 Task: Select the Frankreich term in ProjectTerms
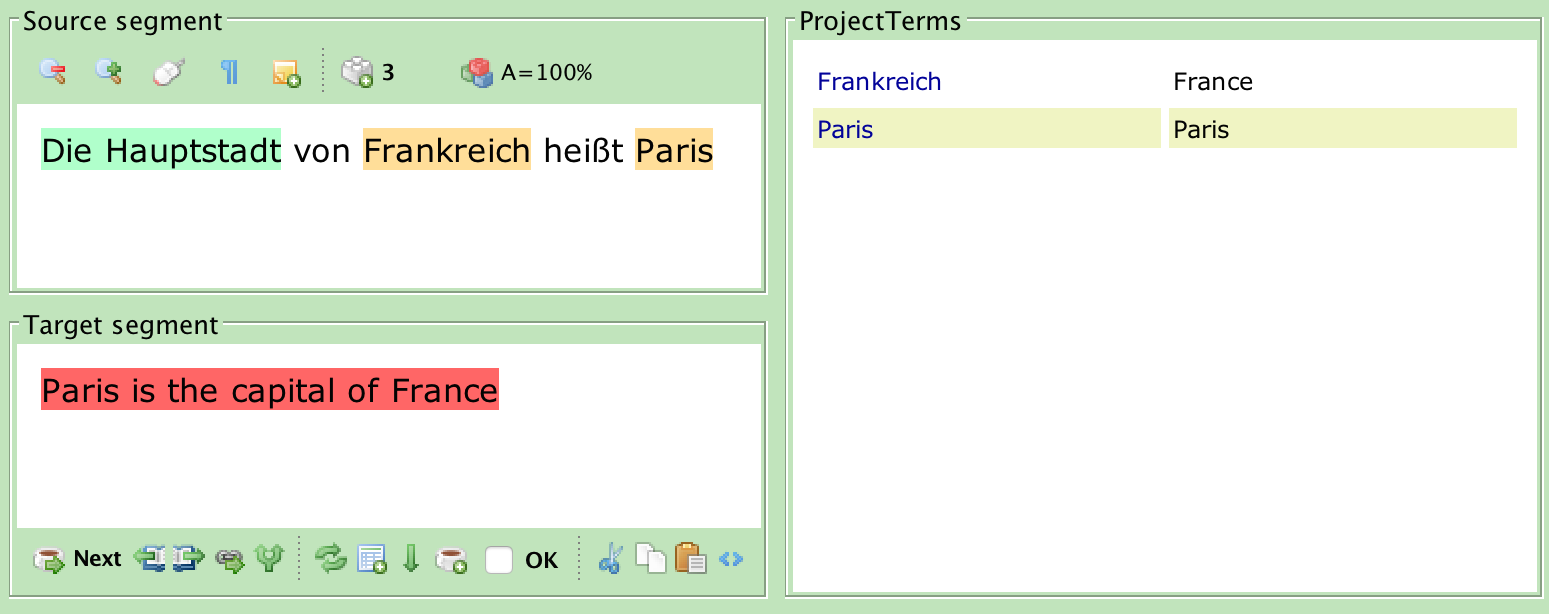879,82
